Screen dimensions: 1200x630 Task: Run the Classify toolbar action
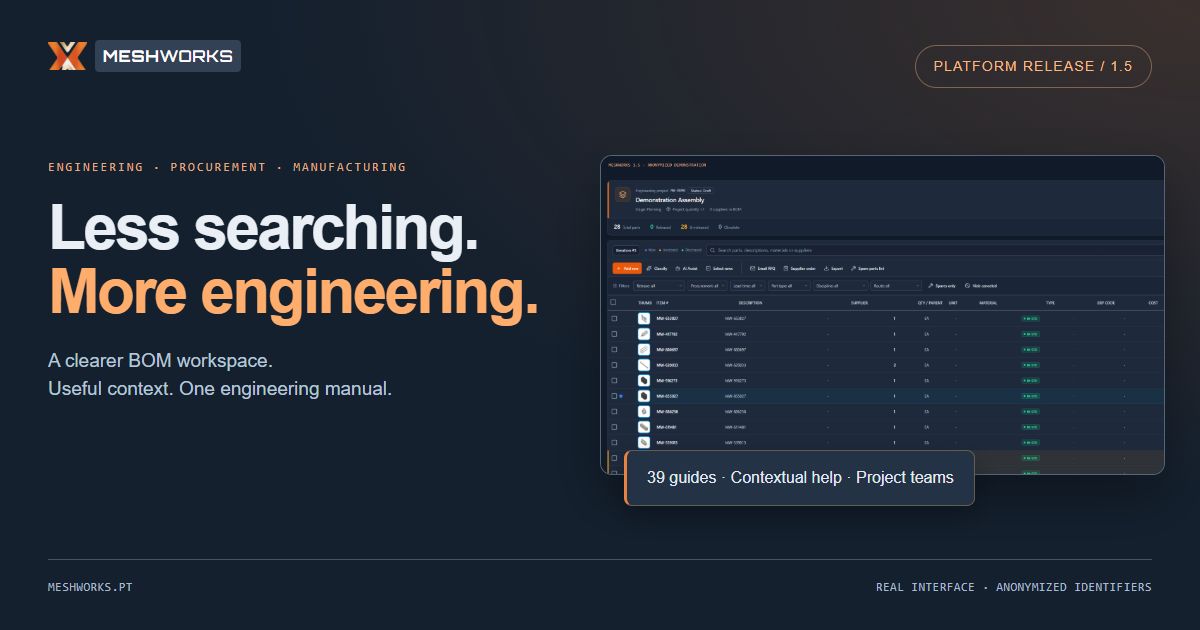(657, 268)
